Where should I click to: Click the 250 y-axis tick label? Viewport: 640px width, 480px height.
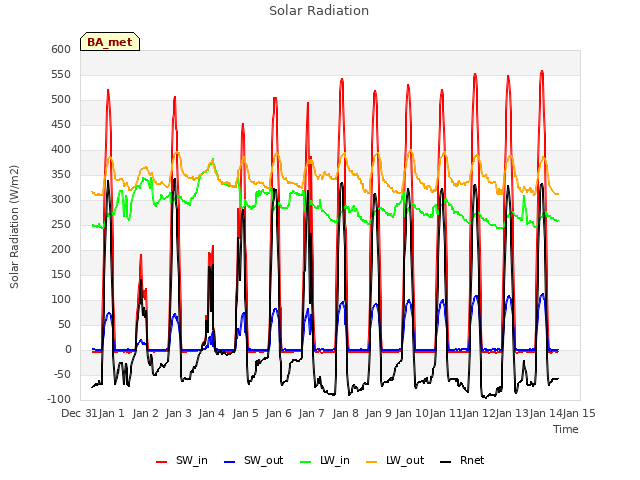click(61, 224)
